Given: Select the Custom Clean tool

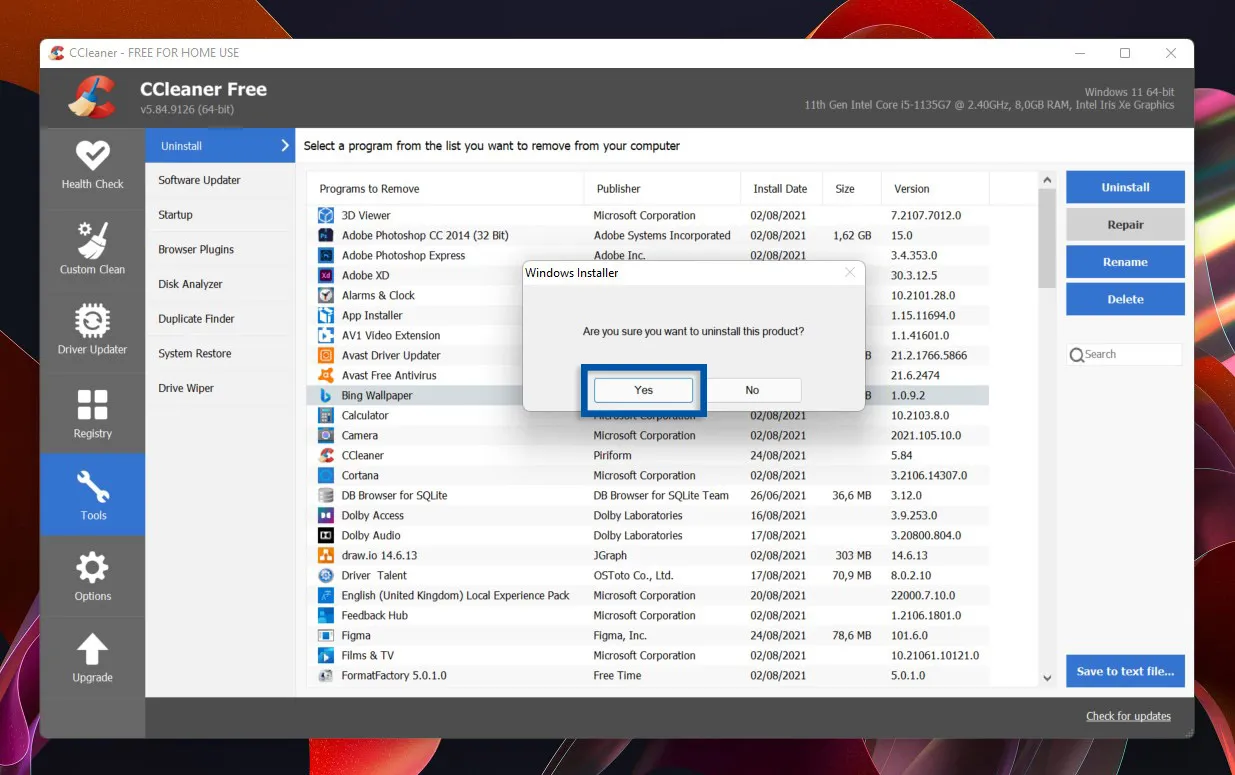Looking at the screenshot, I should point(92,248).
